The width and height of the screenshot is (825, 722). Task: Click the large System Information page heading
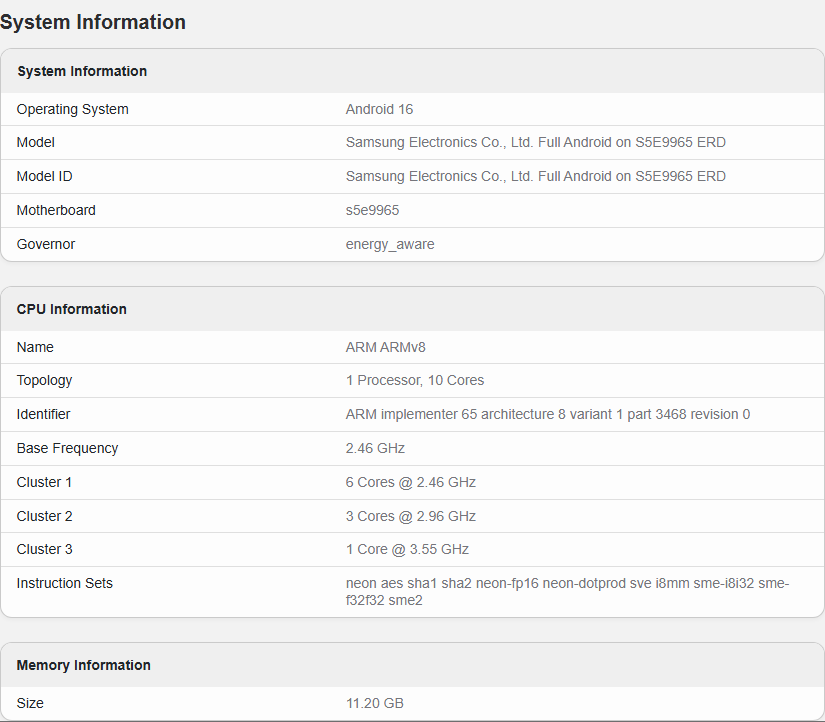coord(93,22)
